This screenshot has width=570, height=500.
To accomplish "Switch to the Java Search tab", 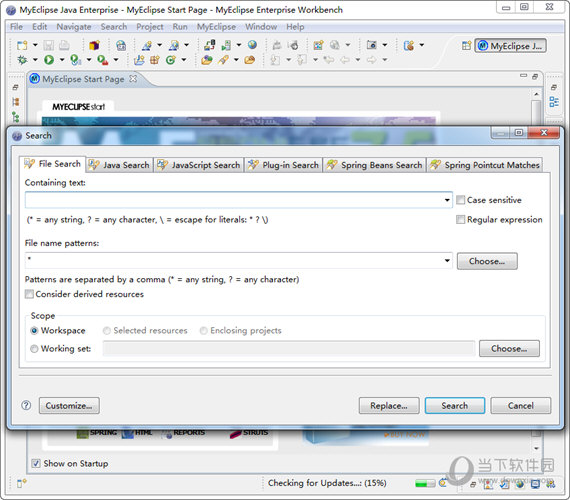I will click(x=119, y=165).
